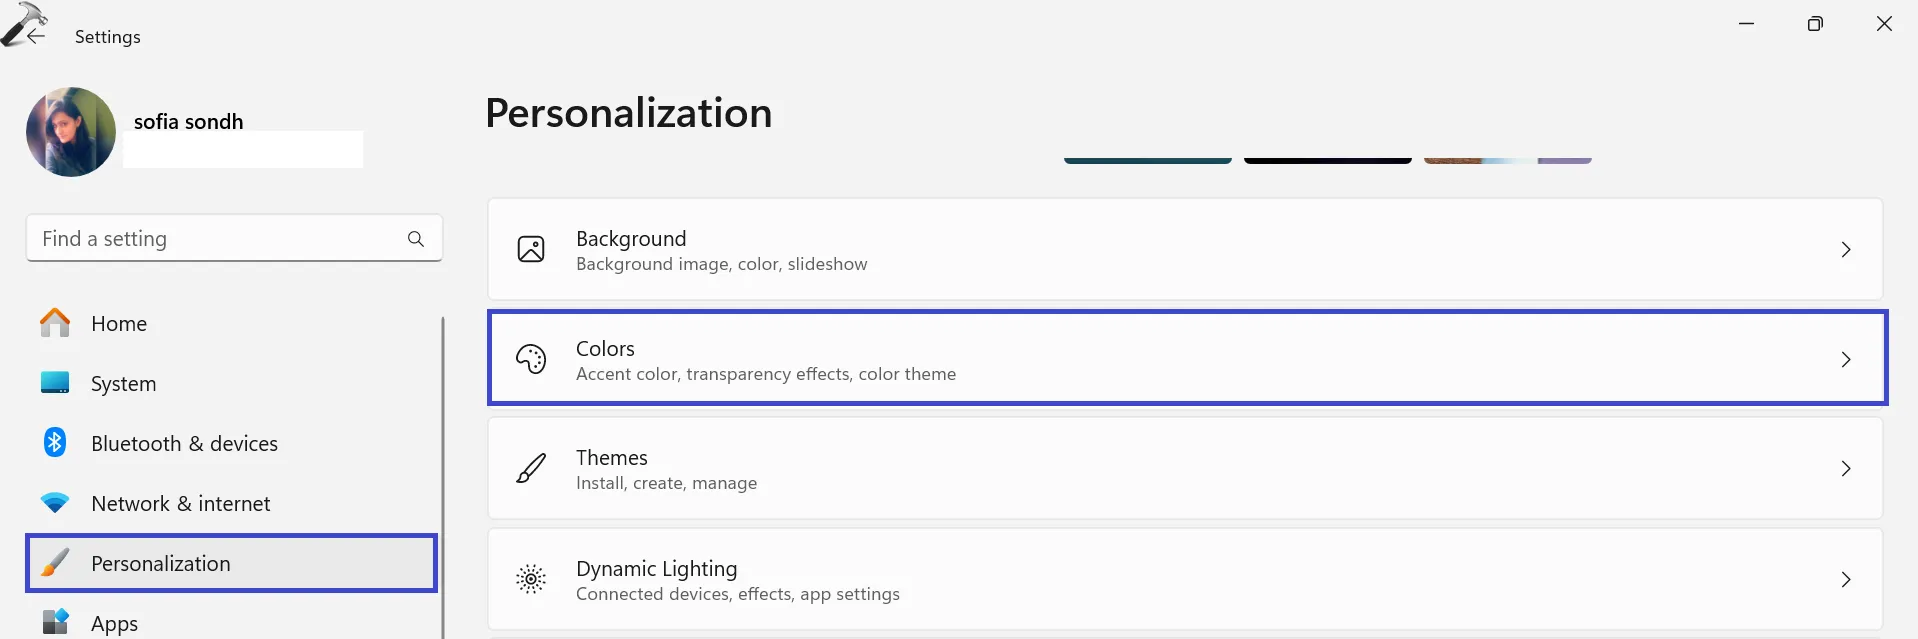Viewport: 1918px width, 639px height.
Task: Select the black theme thumbnail
Action: tap(1327, 160)
